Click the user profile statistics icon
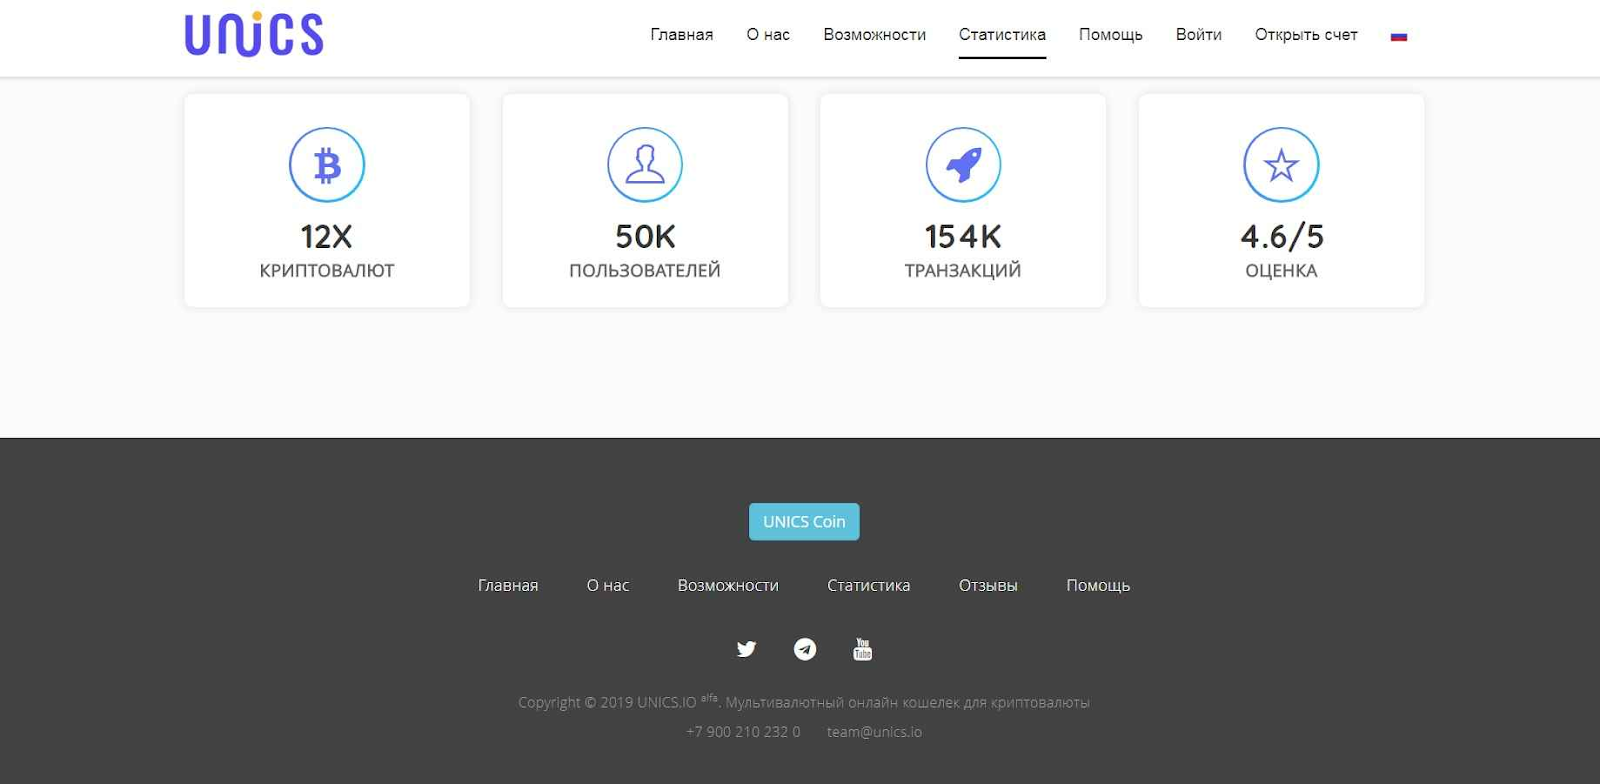 point(645,165)
